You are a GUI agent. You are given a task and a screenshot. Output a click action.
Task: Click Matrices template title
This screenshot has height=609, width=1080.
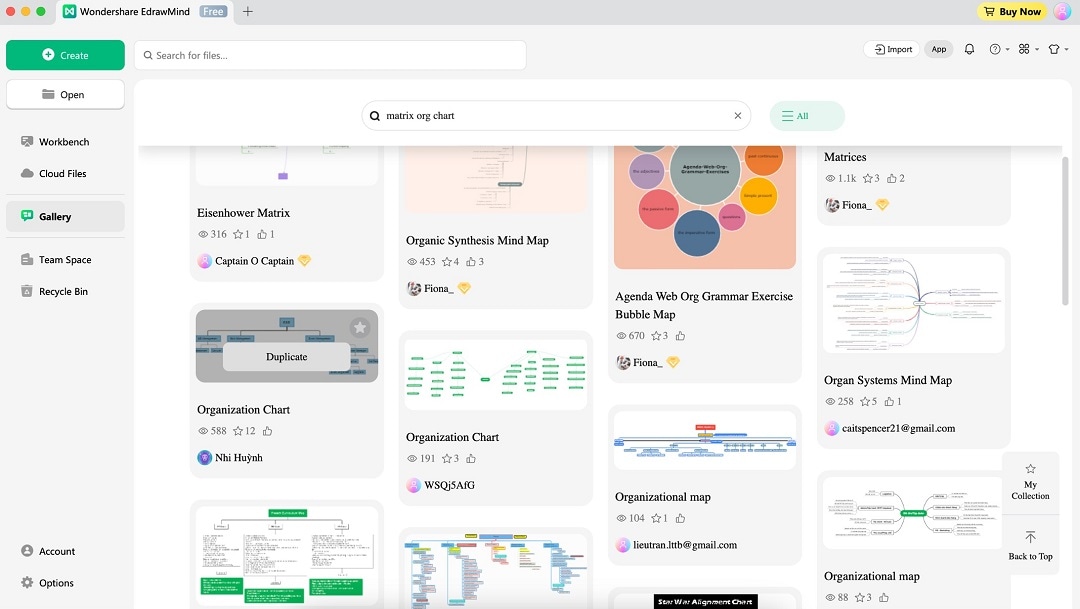click(845, 157)
